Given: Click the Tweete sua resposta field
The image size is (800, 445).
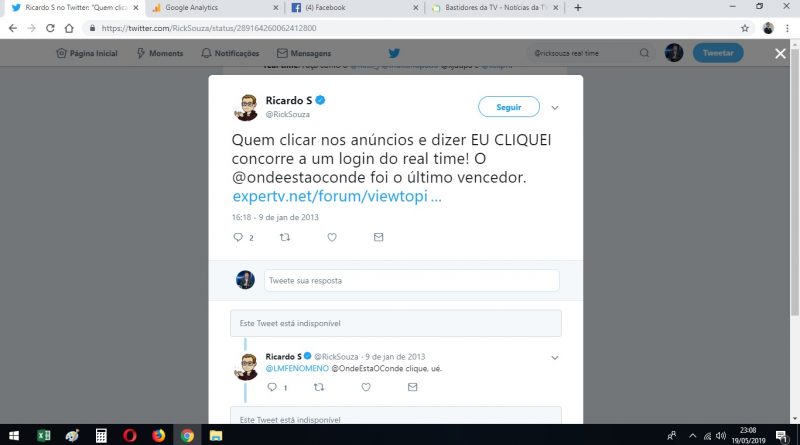Looking at the screenshot, I should point(412,281).
